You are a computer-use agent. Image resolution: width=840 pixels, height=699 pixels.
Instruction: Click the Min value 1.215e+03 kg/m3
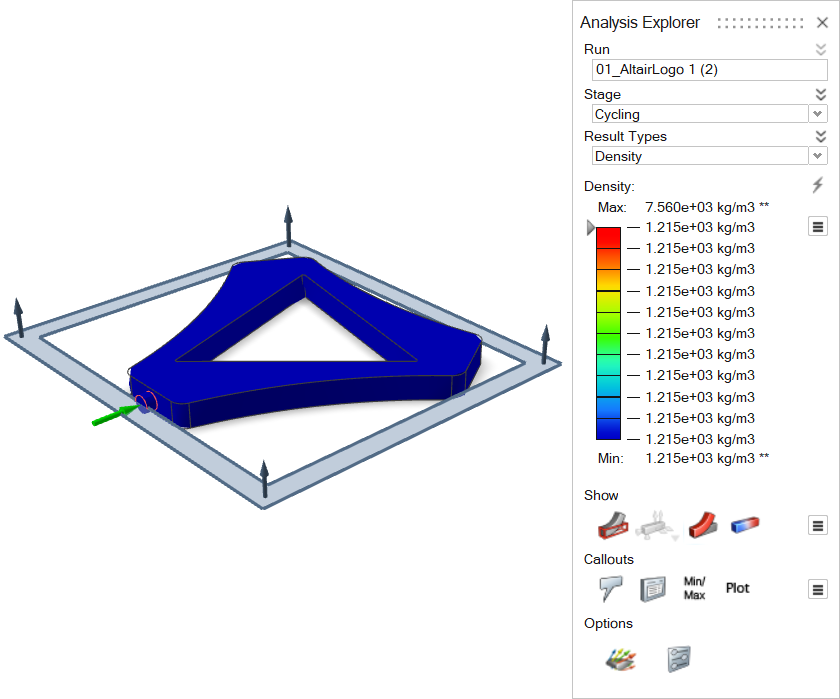[x=700, y=459]
